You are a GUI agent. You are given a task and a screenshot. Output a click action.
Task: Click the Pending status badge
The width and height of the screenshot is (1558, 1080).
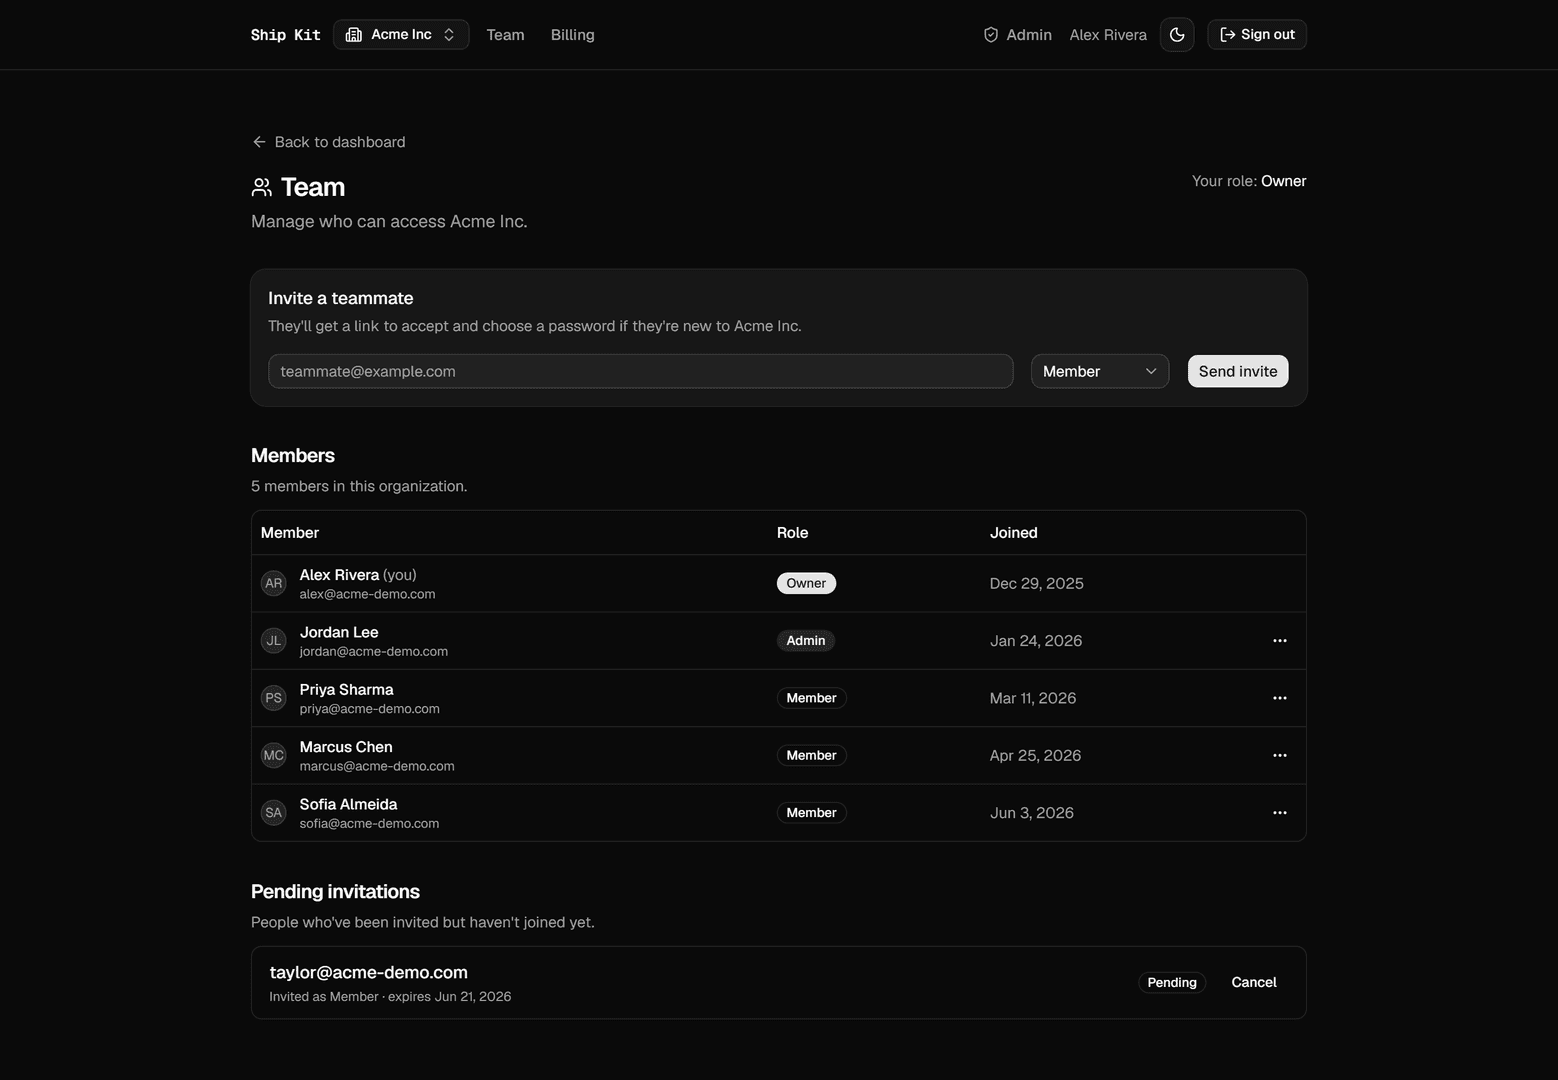point(1172,983)
